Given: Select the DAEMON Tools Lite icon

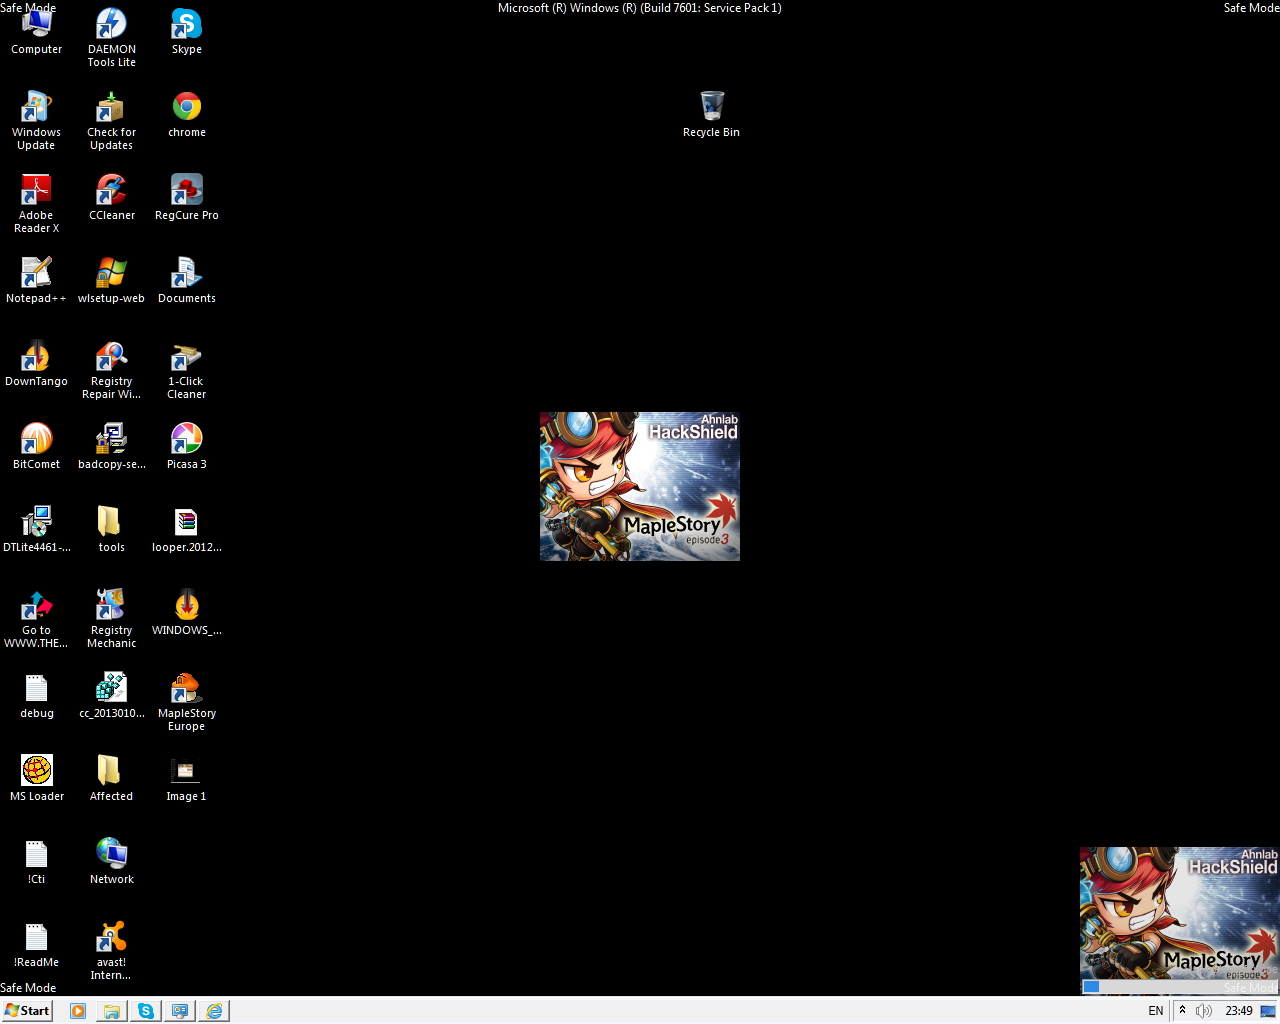Looking at the screenshot, I should (111, 38).
